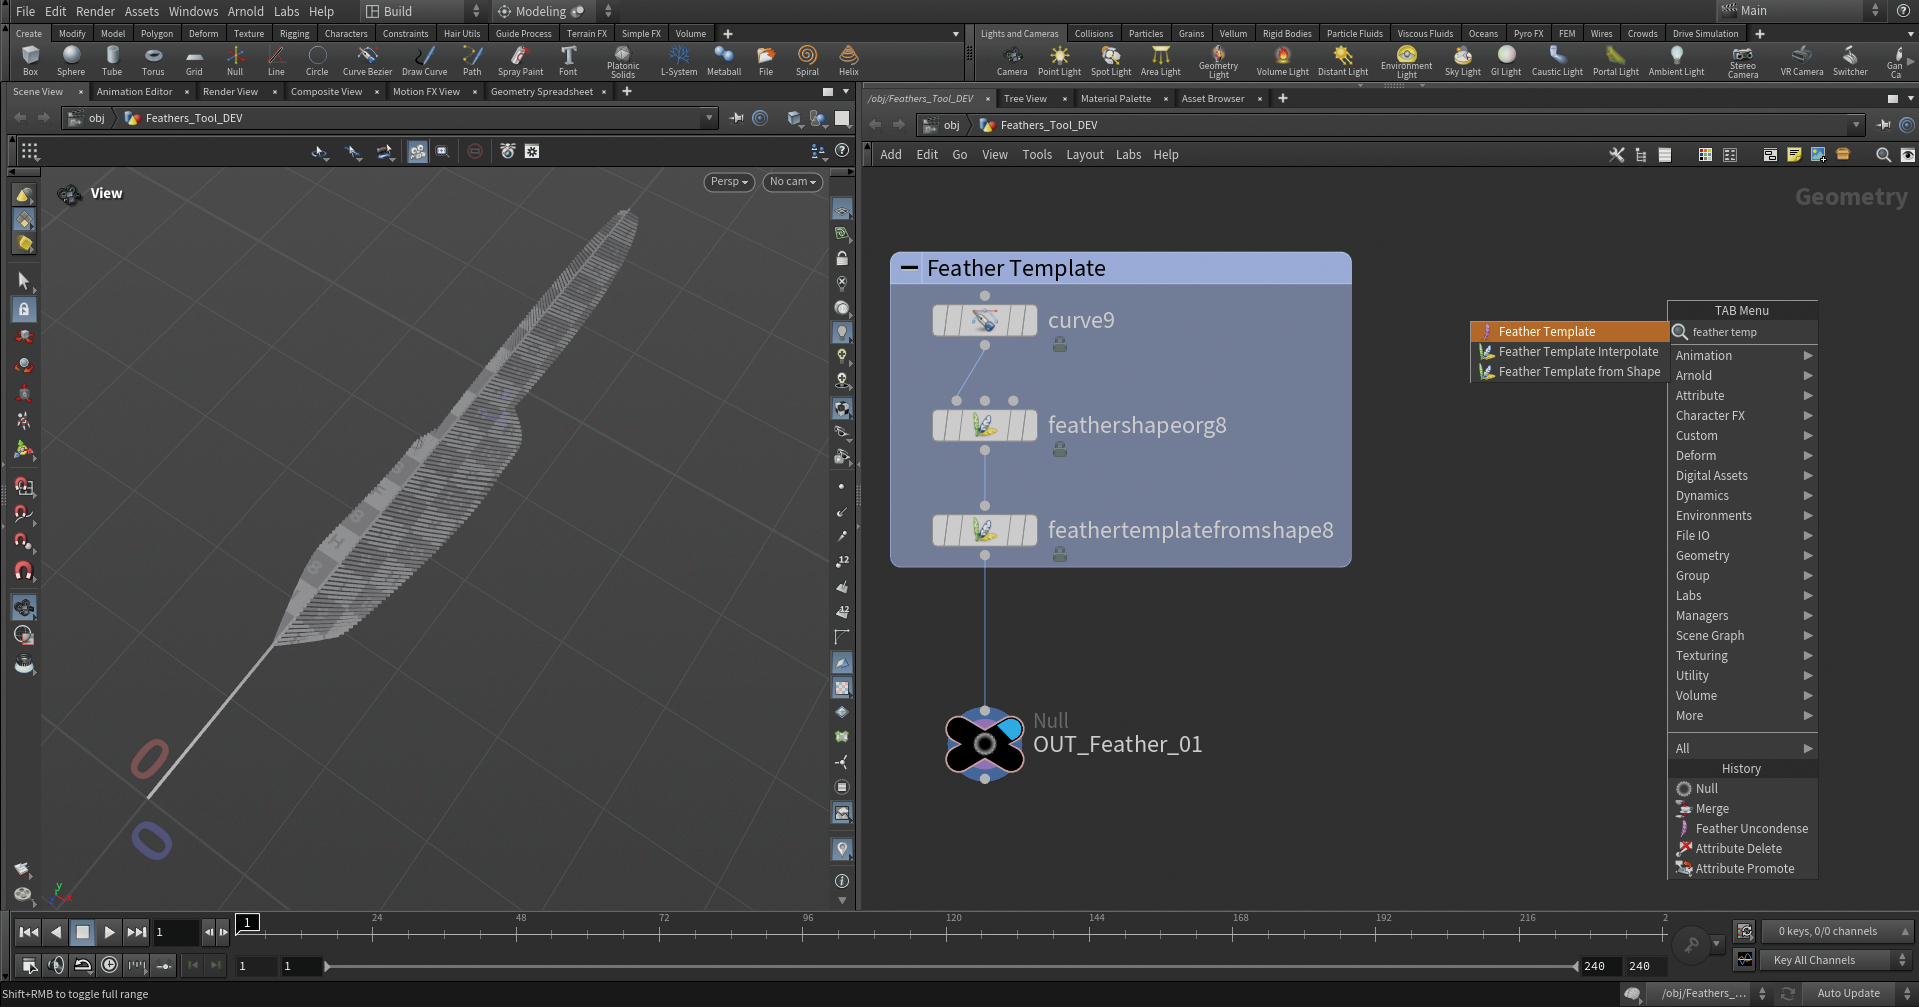
Task: Toggle the feathershapeorg8 lock flag
Action: coord(1060,450)
